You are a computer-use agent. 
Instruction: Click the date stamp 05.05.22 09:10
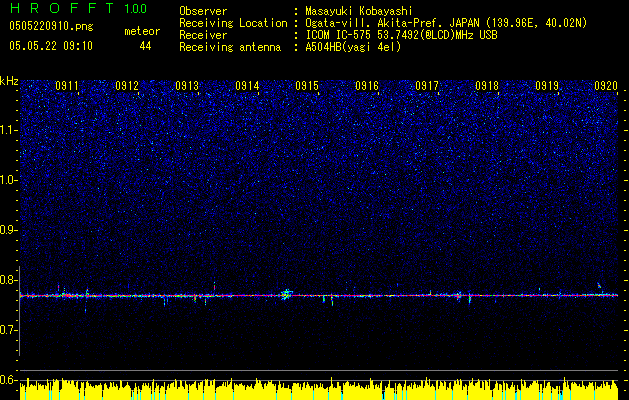[51, 46]
